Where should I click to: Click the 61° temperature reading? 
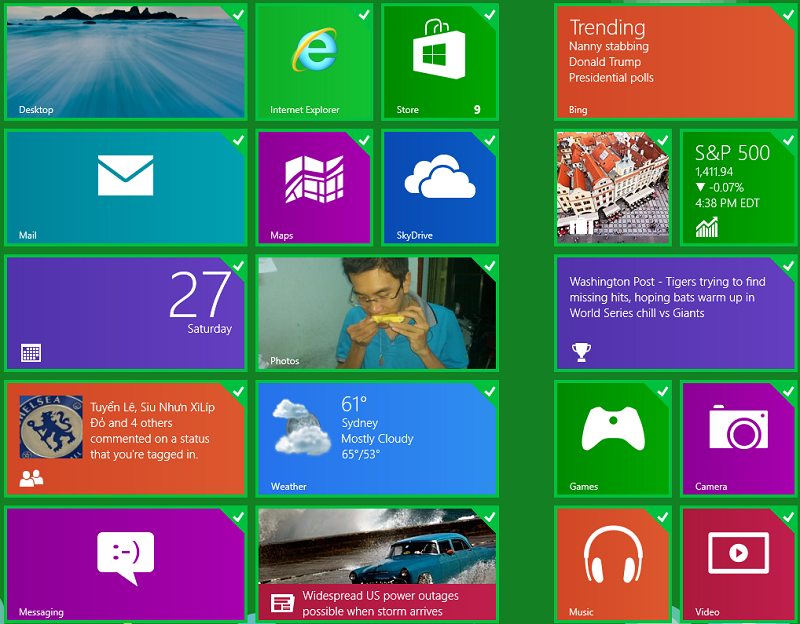pyautogui.click(x=354, y=404)
